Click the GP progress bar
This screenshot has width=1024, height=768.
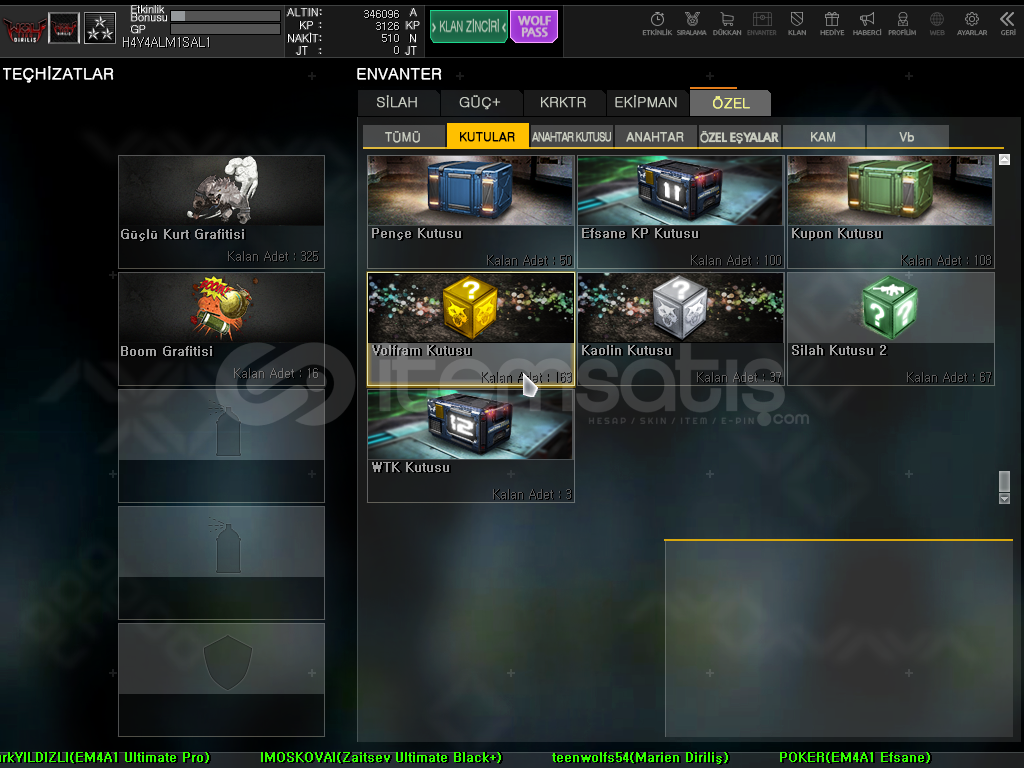[225, 29]
